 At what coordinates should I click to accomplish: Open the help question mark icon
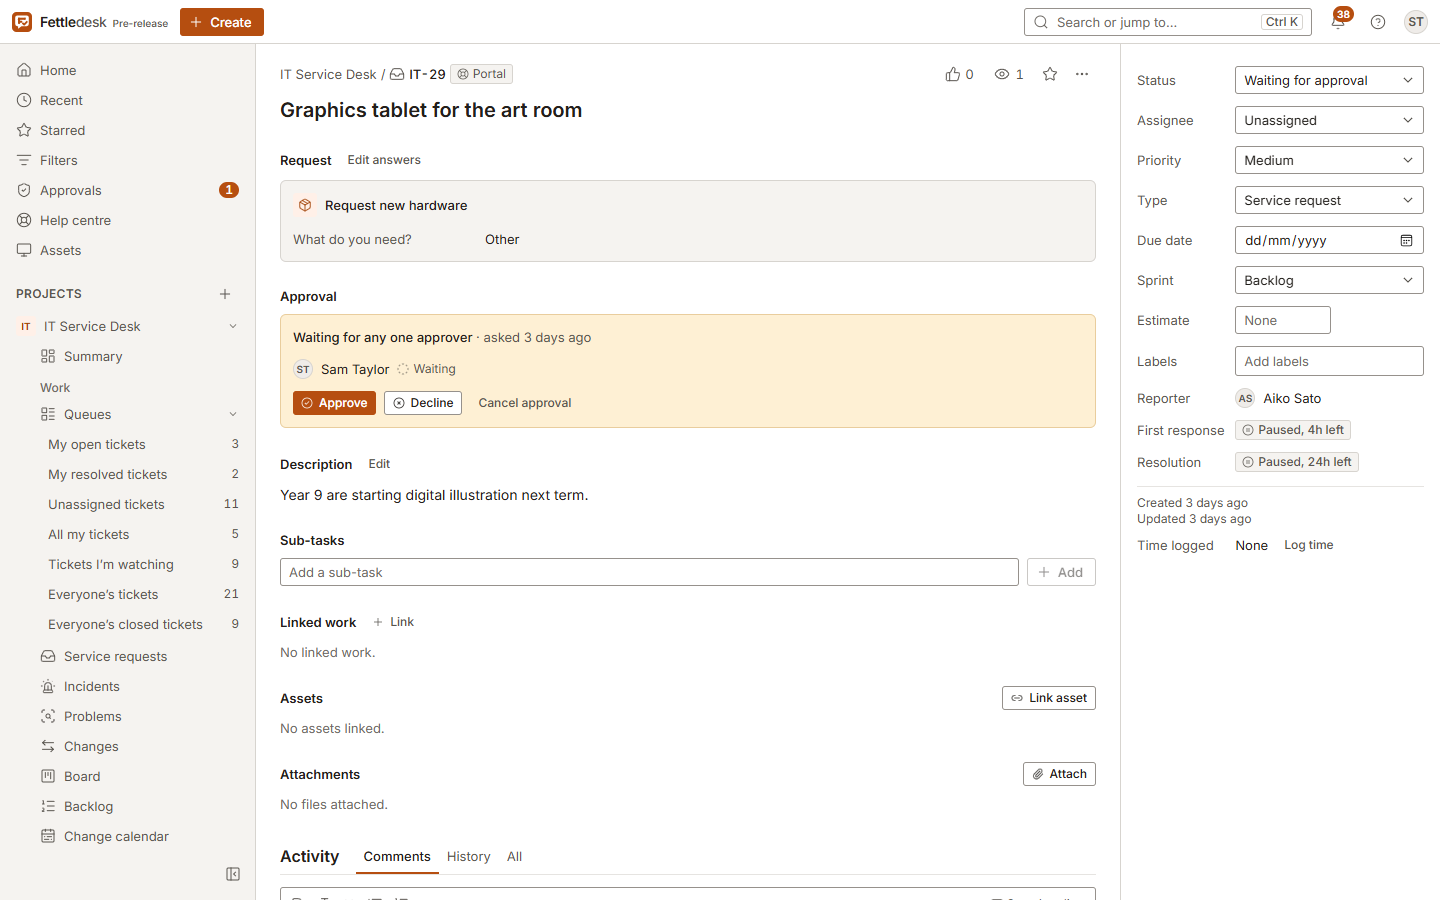1378,22
